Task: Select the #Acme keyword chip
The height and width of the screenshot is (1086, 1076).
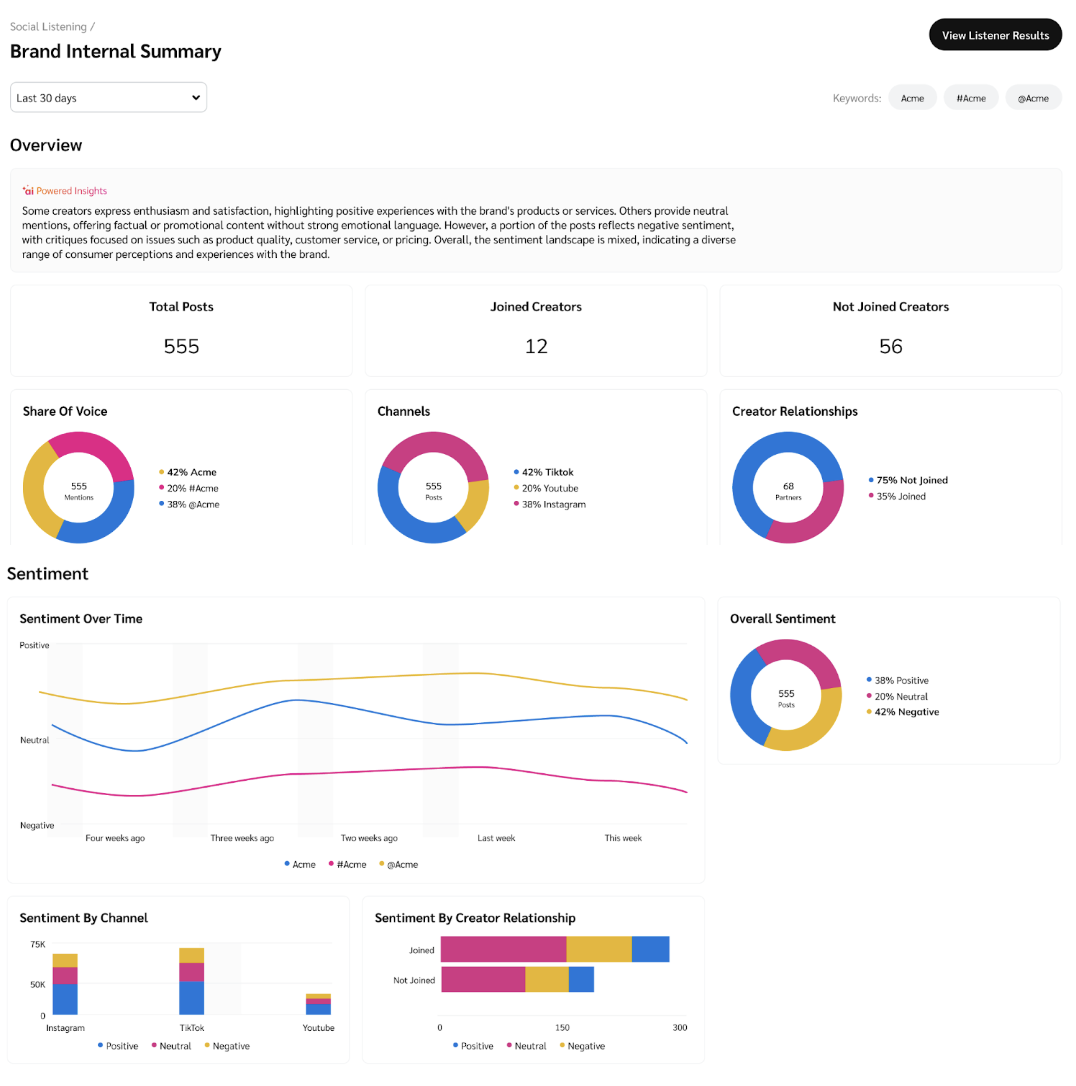Action: point(971,98)
